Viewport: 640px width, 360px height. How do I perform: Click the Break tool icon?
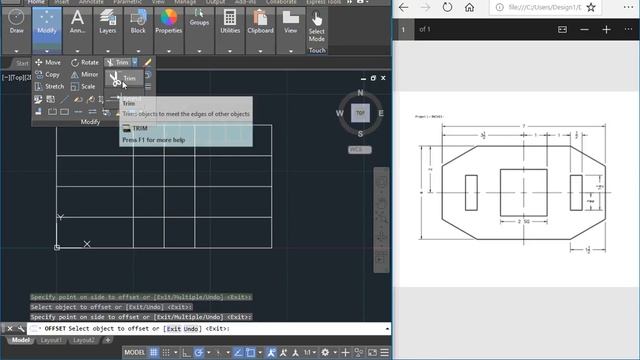(52, 111)
